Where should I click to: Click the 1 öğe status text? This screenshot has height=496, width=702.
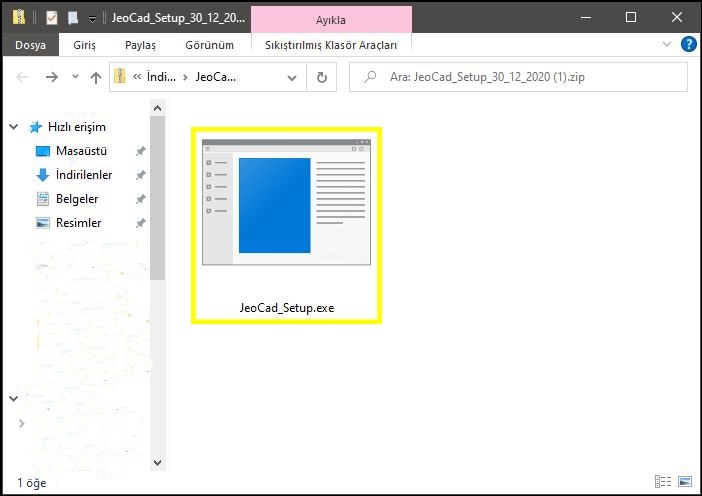[x=32, y=483]
